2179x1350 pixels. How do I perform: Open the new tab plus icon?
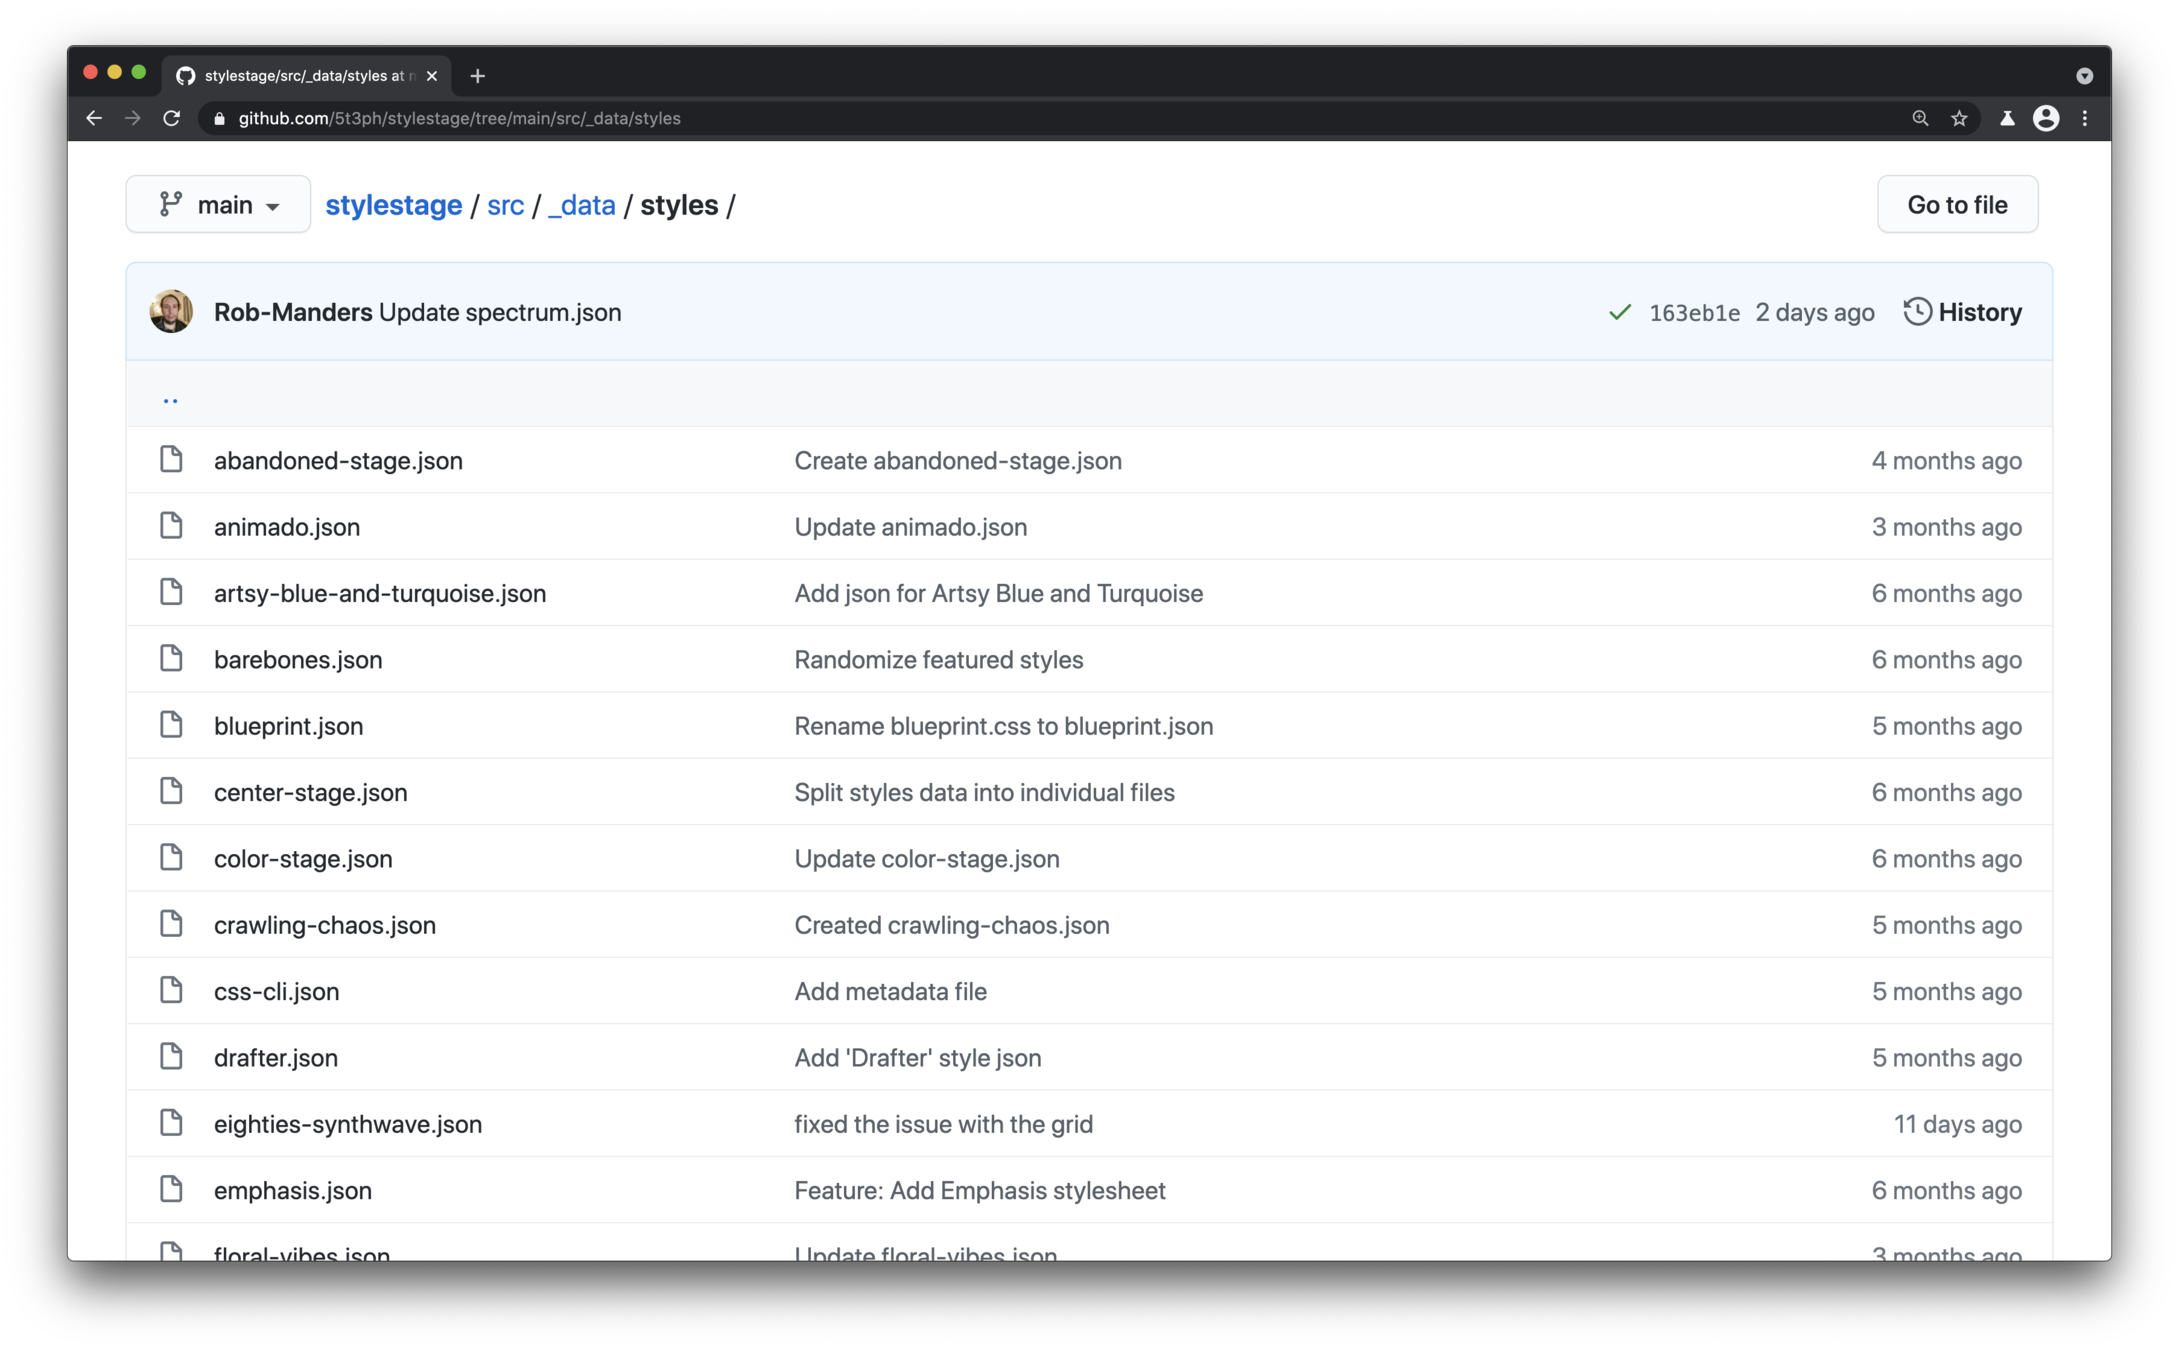tap(477, 76)
